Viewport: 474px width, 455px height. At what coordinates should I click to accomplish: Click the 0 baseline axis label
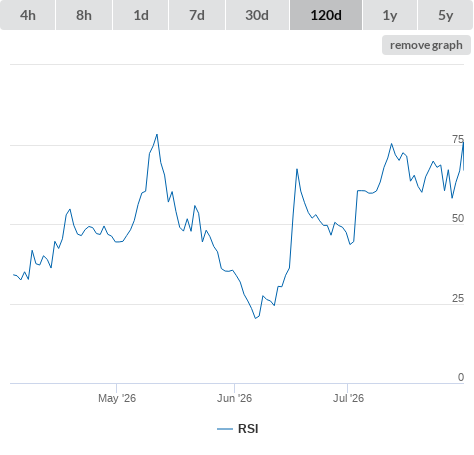click(461, 377)
